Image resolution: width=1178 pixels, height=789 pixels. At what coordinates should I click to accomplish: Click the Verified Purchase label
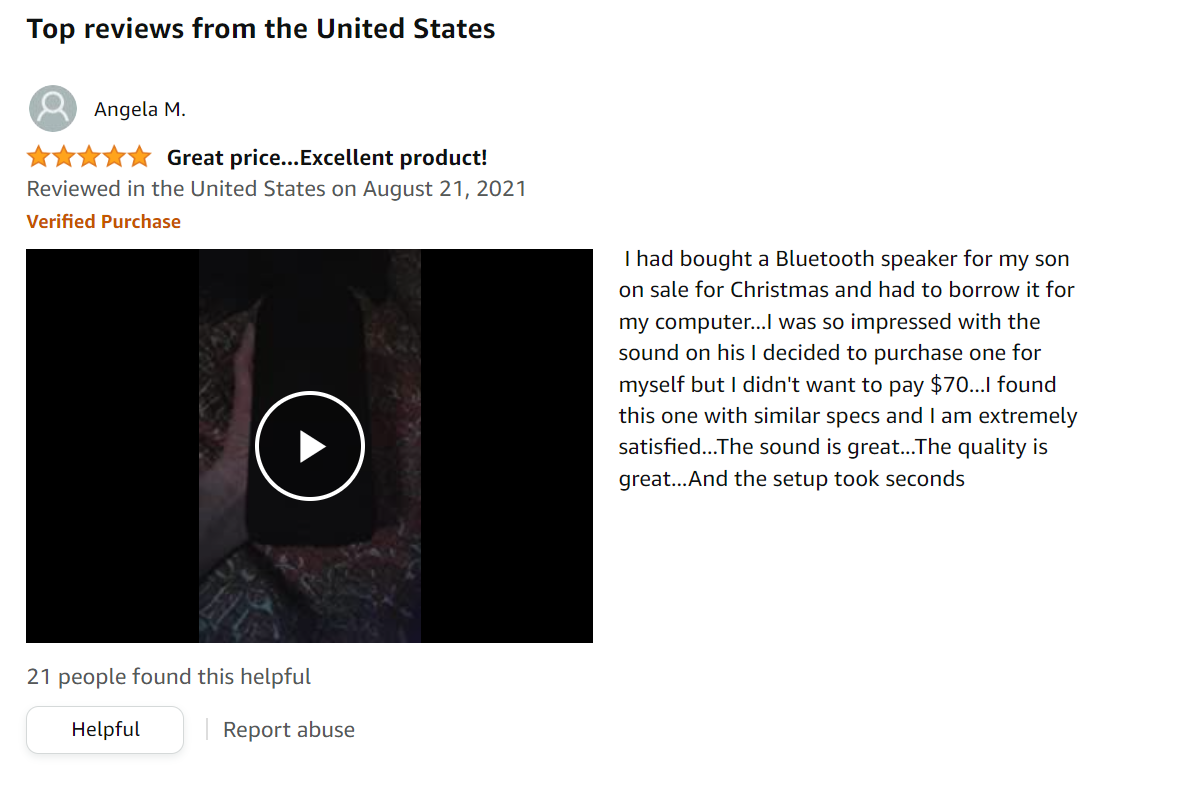[x=103, y=222]
